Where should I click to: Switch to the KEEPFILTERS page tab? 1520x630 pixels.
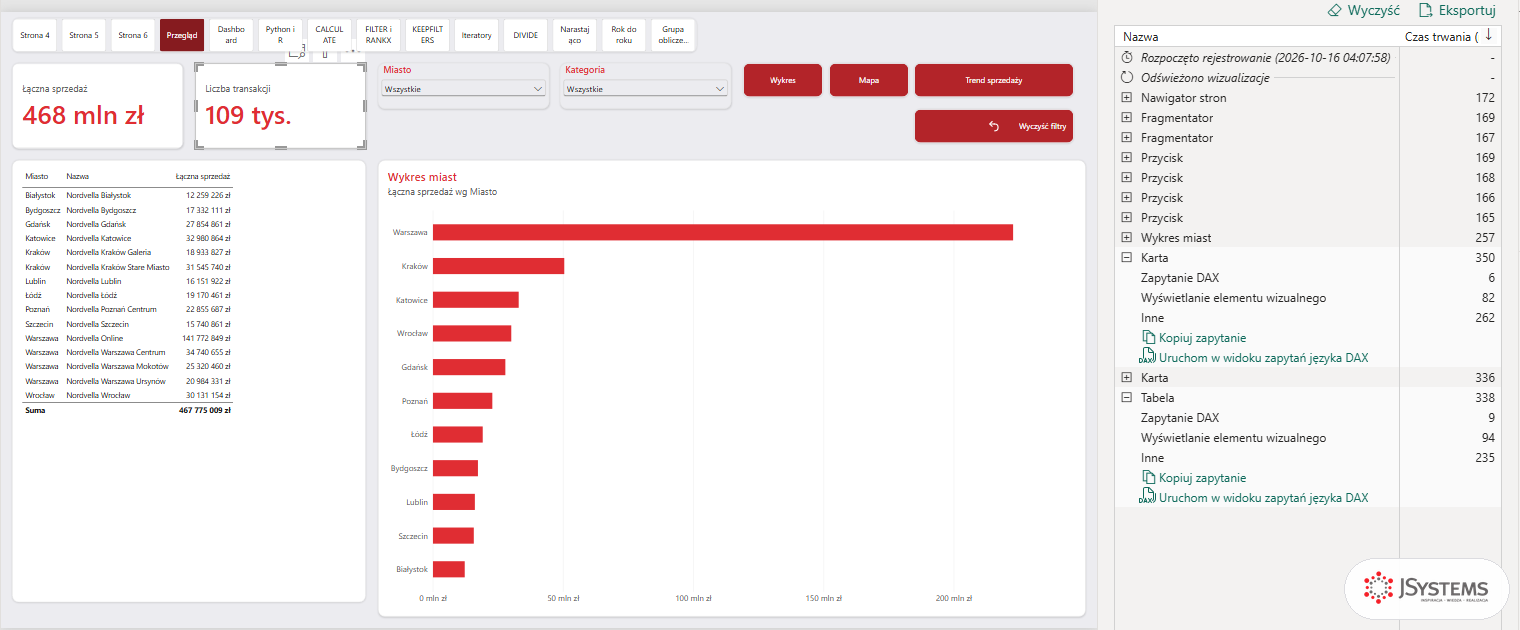pos(427,35)
